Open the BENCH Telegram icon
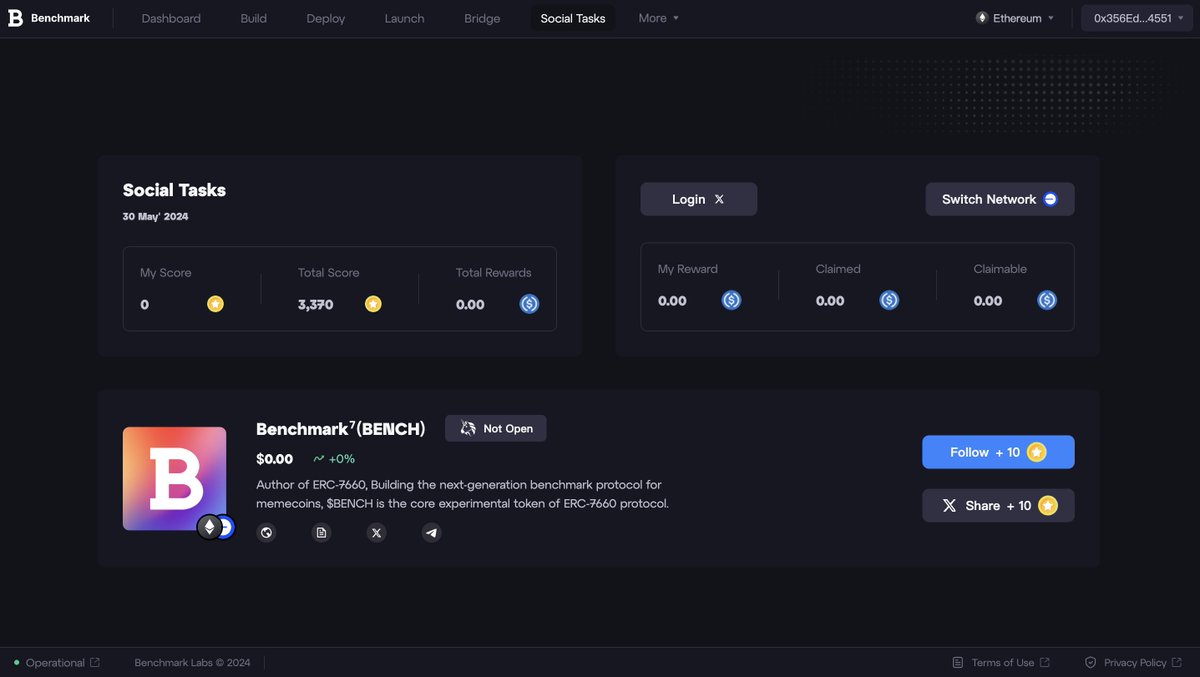The image size is (1200, 677). (431, 533)
